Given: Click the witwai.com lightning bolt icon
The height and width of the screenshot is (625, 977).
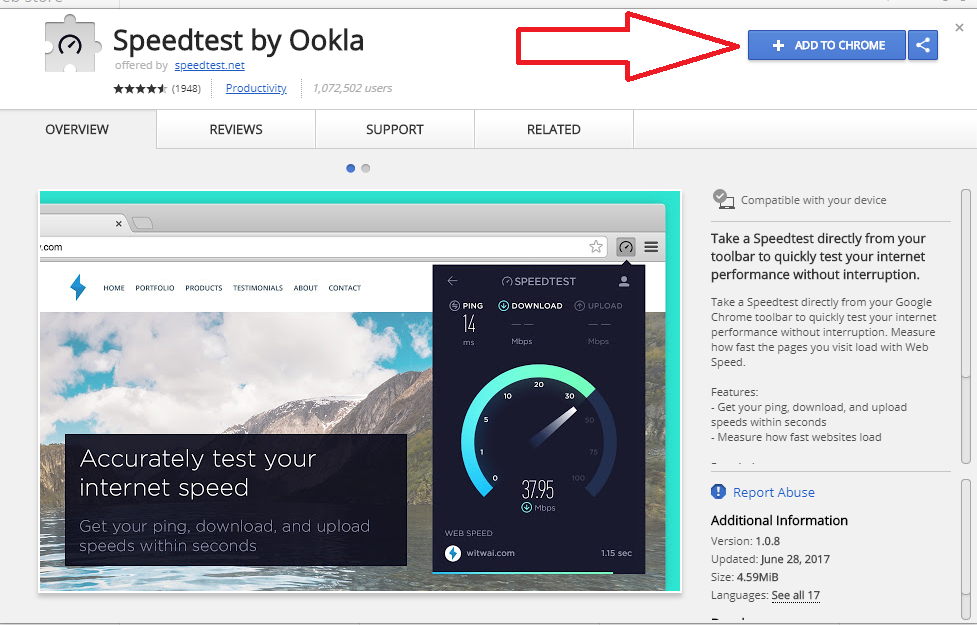Looking at the screenshot, I should point(453,553).
